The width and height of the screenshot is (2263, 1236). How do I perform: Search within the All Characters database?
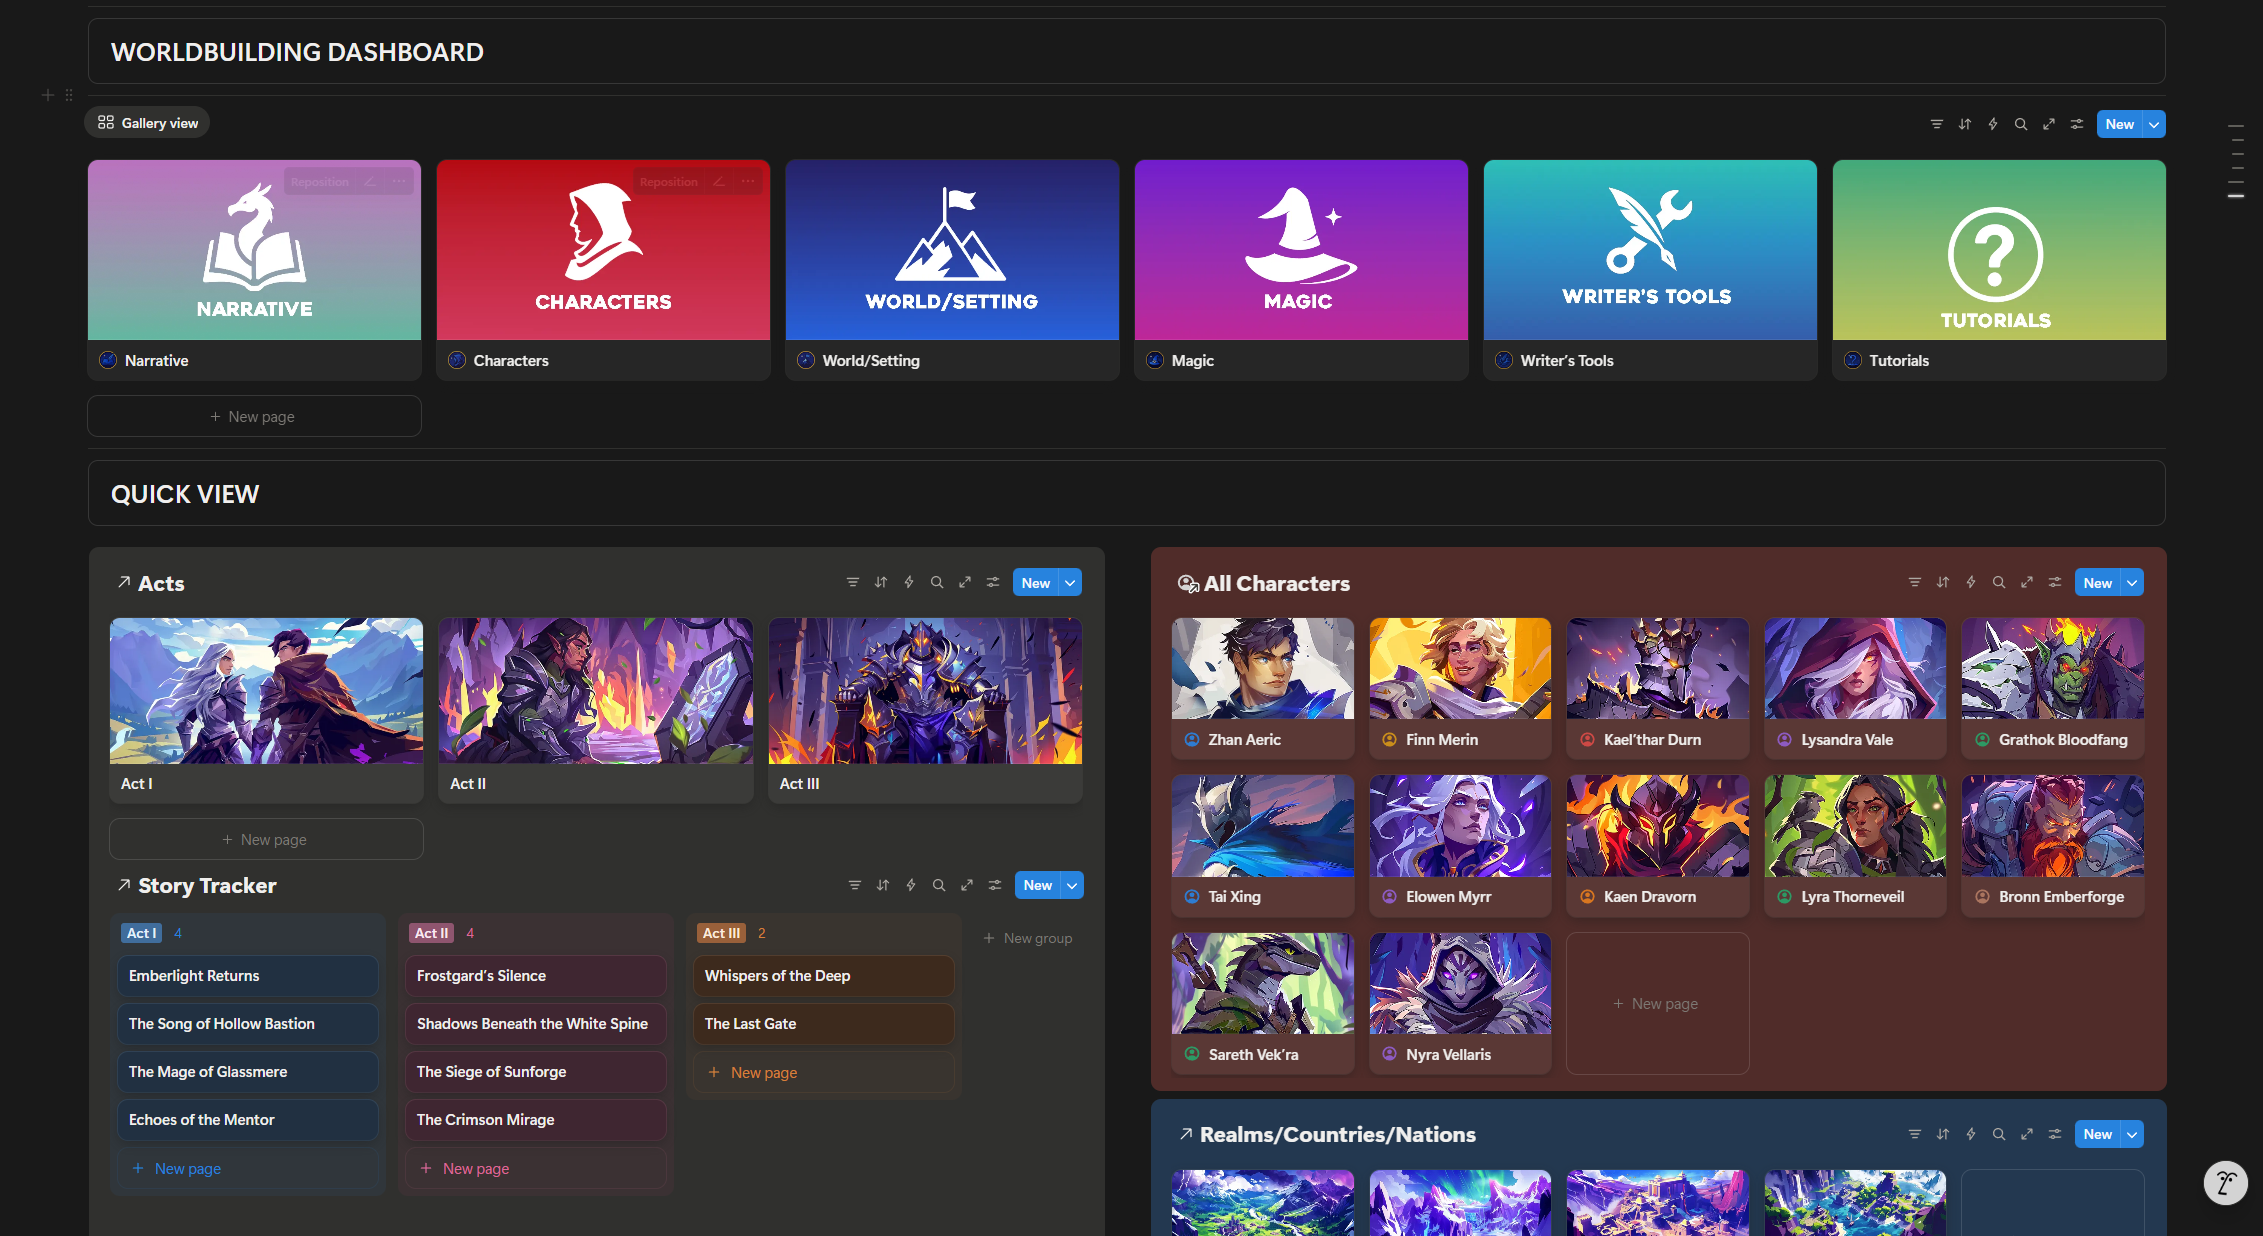(1998, 583)
